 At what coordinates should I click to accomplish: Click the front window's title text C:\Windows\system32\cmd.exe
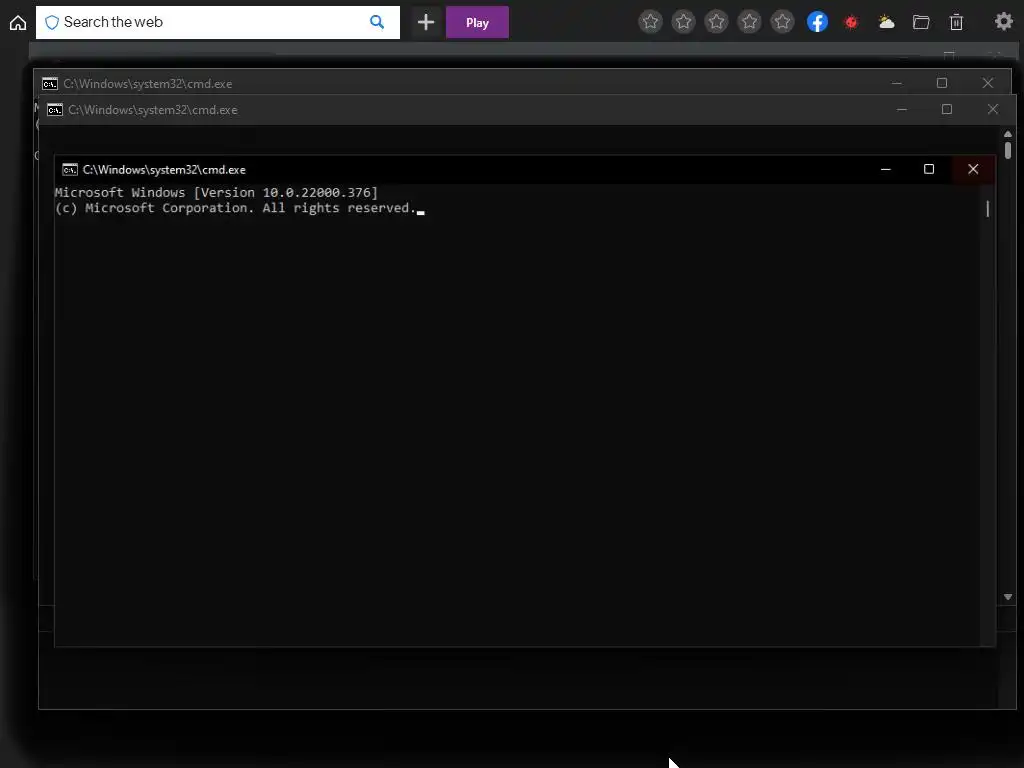point(164,170)
